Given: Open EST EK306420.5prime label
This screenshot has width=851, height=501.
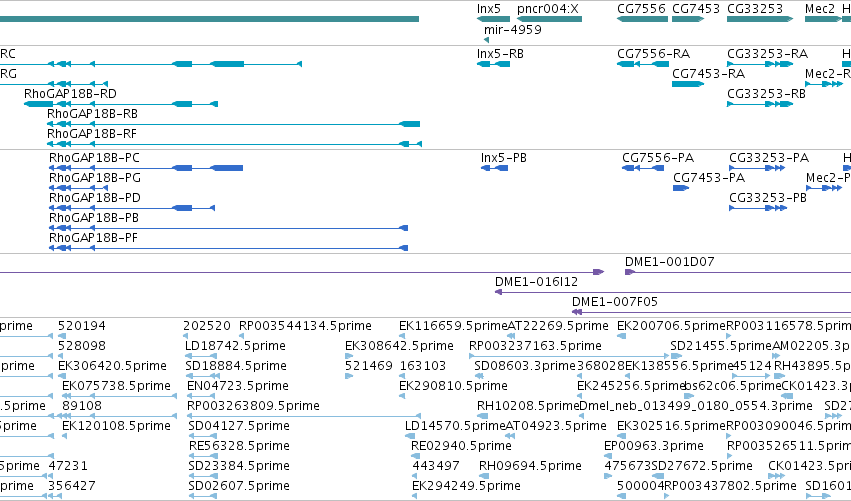Looking at the screenshot, I should 112,366.
